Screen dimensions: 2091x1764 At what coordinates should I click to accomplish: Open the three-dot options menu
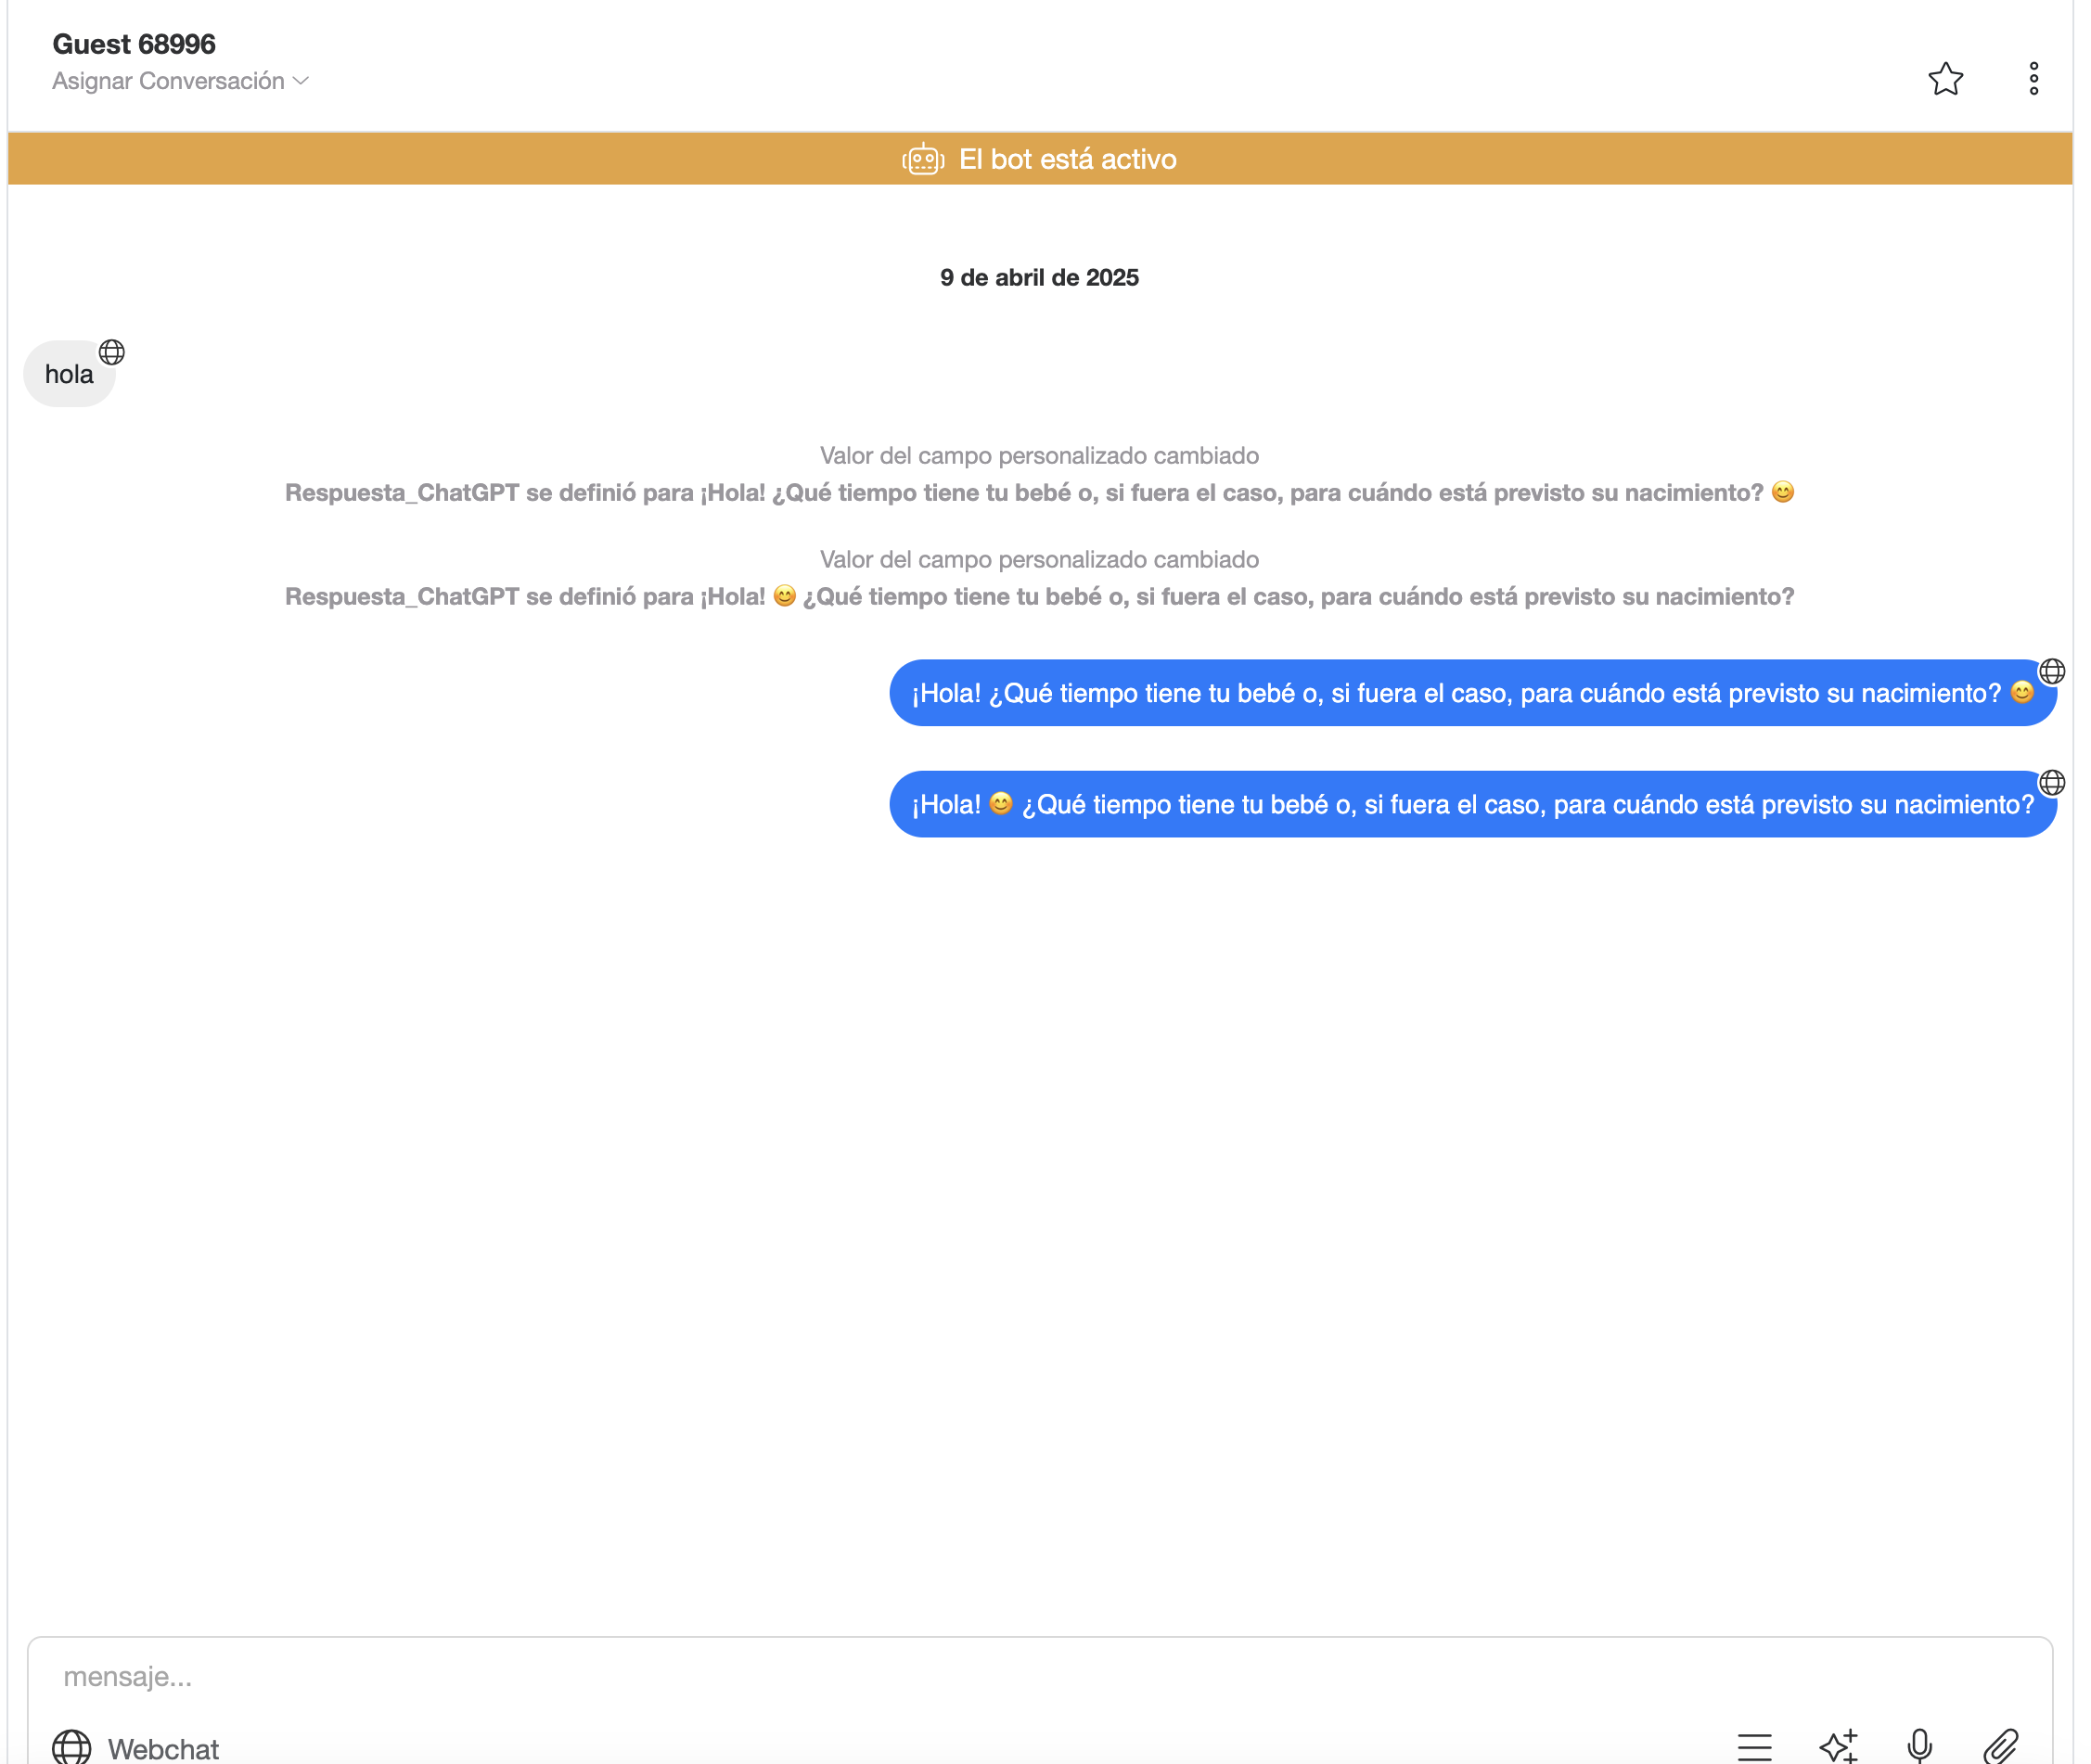point(2033,78)
